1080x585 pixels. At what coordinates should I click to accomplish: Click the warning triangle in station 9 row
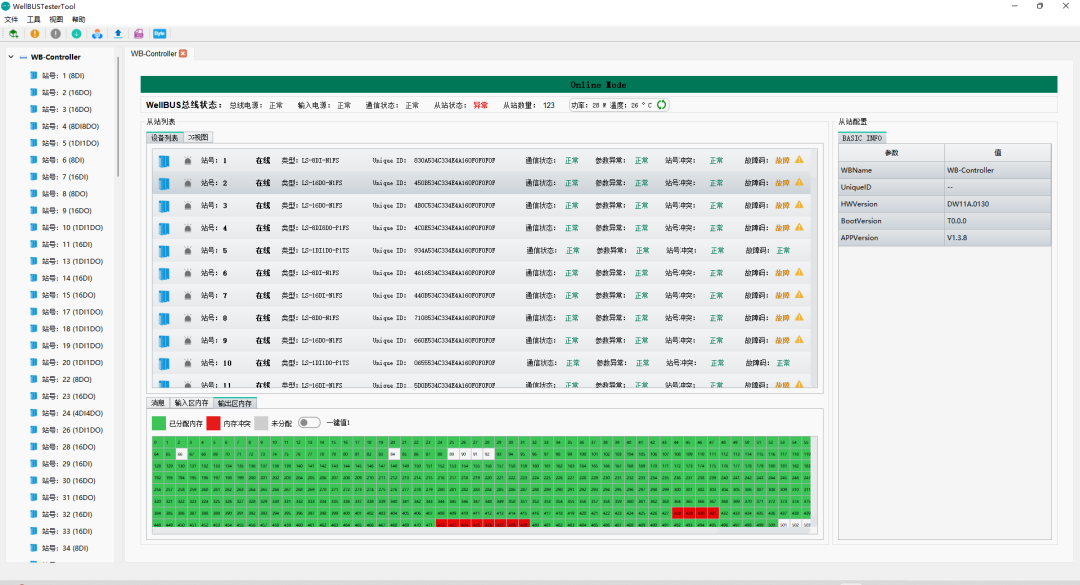click(799, 340)
